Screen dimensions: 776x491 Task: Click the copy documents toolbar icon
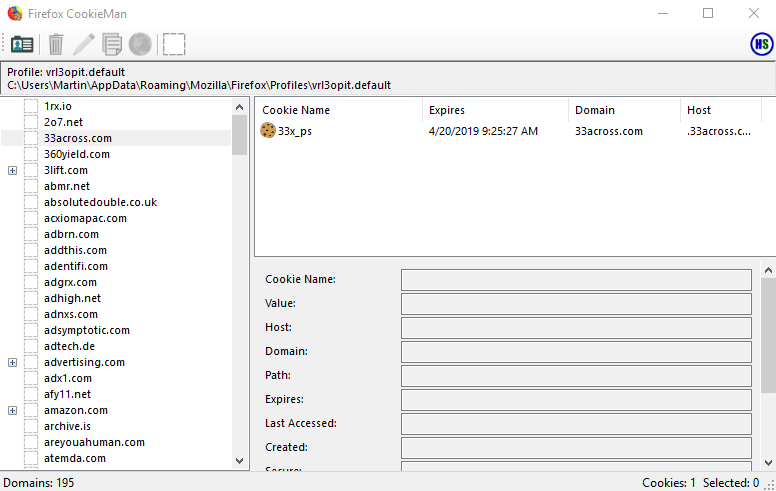112,44
